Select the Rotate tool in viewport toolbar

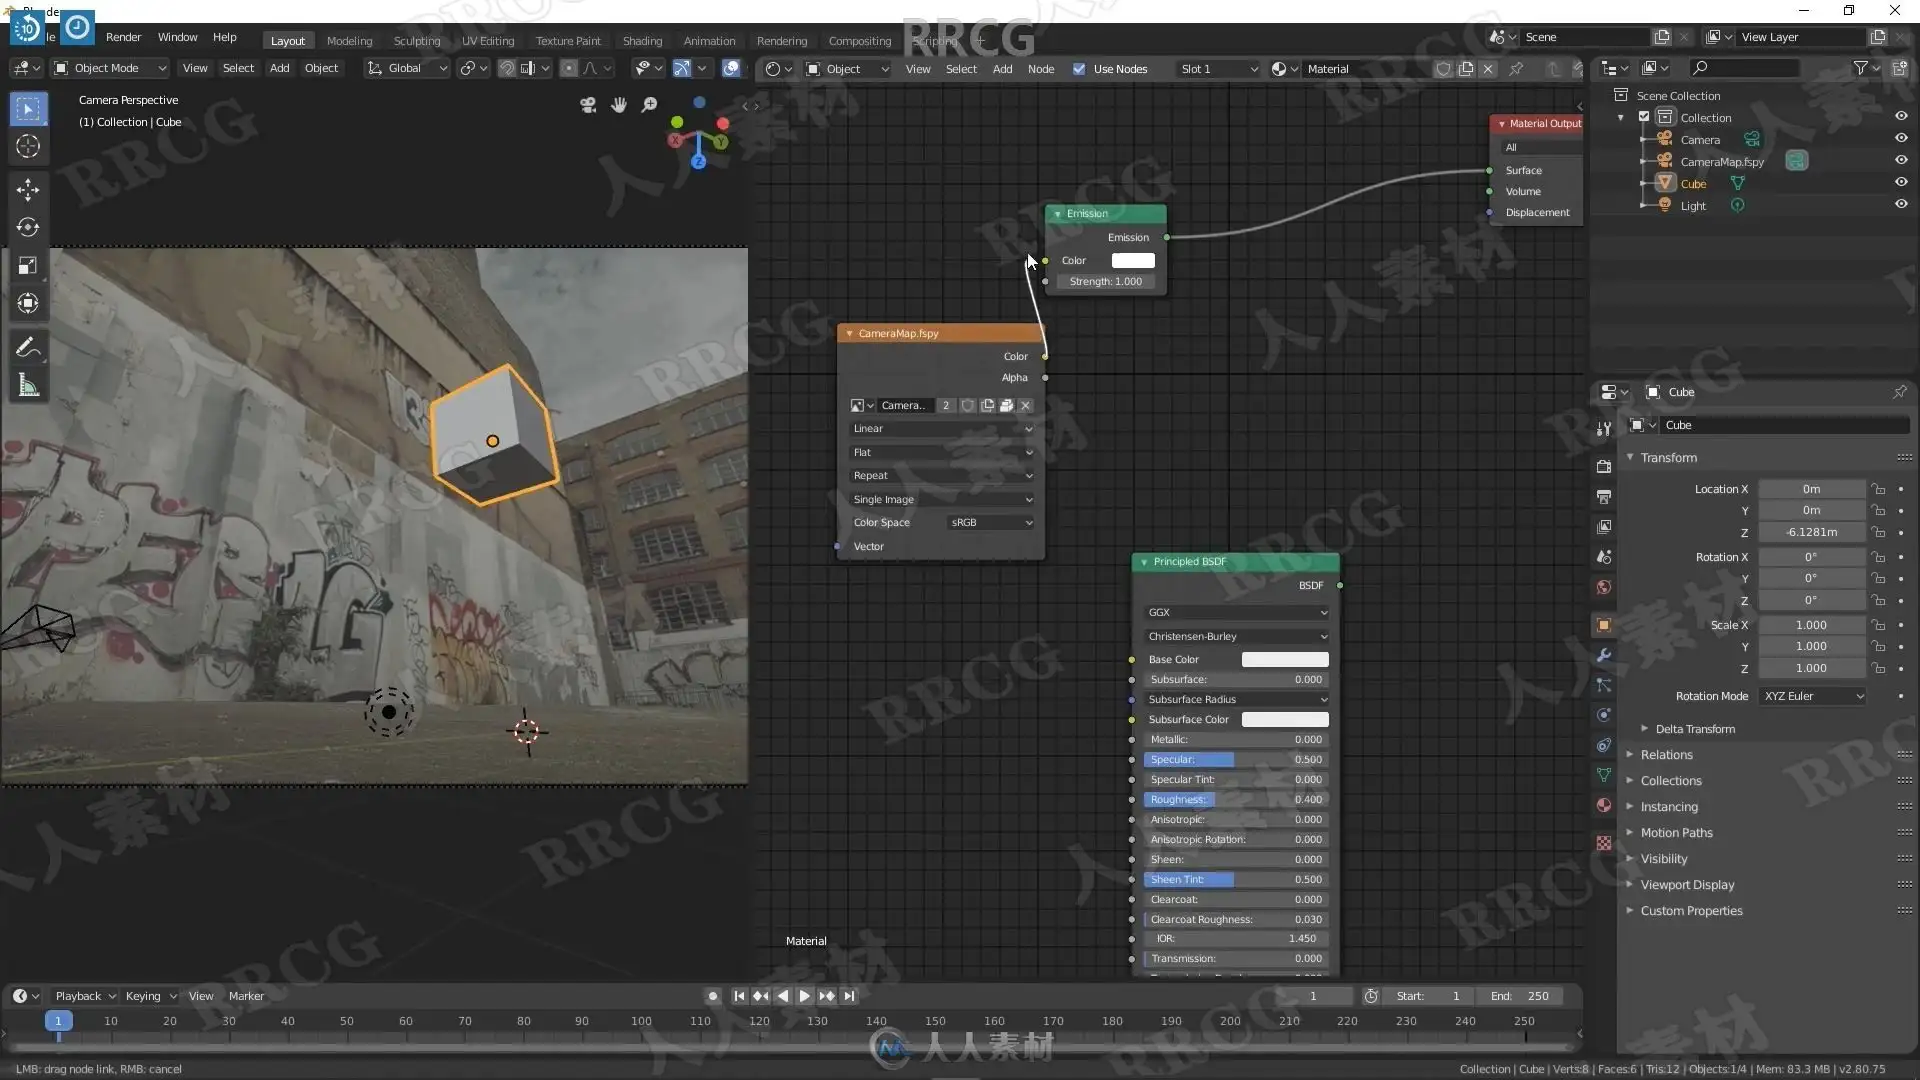tap(28, 227)
